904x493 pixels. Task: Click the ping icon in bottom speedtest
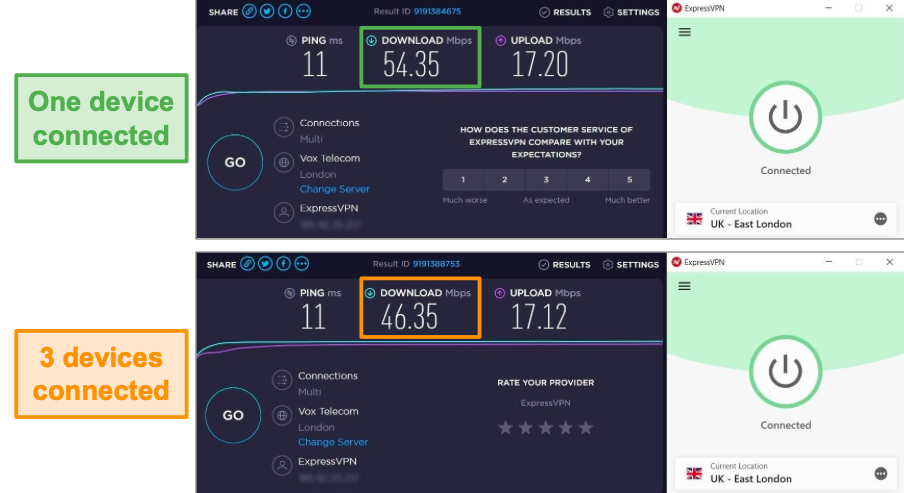coord(289,293)
